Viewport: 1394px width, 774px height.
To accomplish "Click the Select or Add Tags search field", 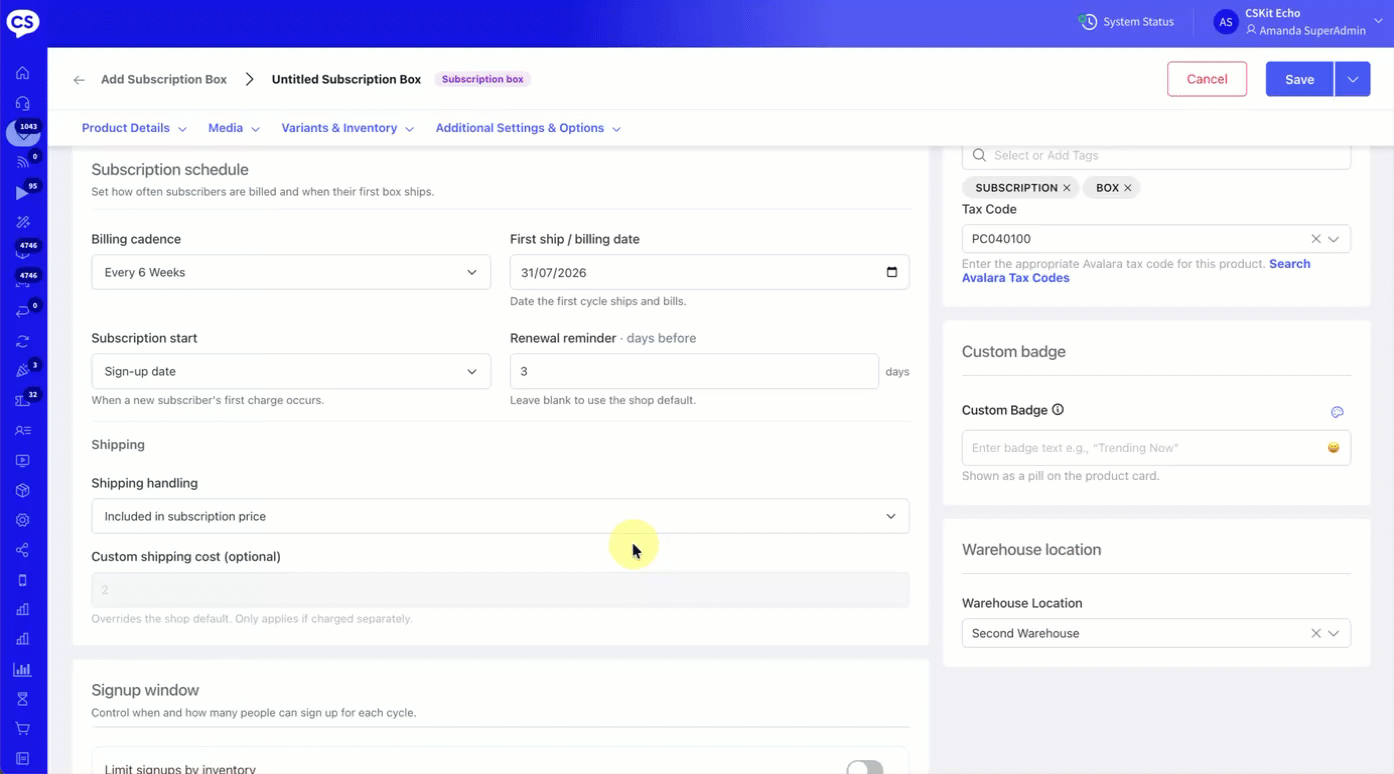I will [x=1156, y=156].
